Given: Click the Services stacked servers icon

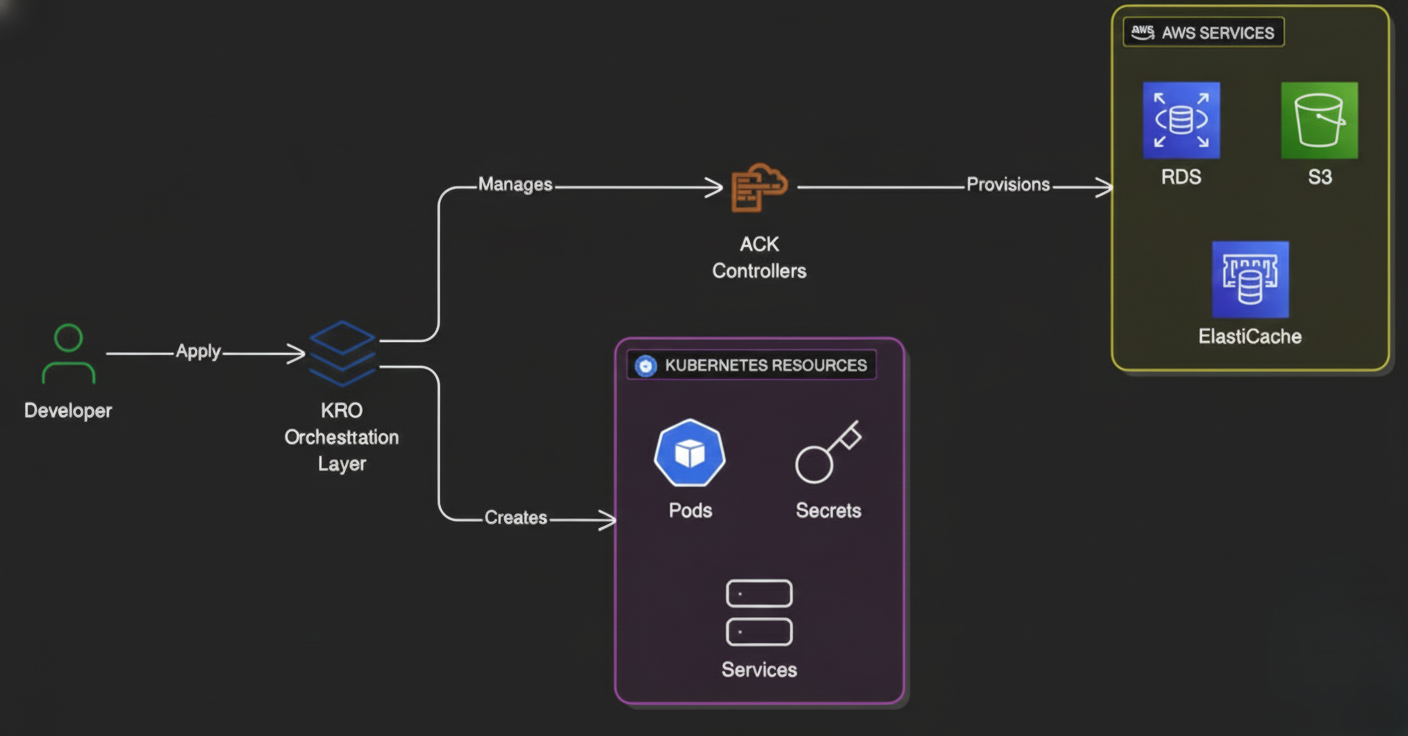Looking at the screenshot, I should pyautogui.click(x=759, y=613).
